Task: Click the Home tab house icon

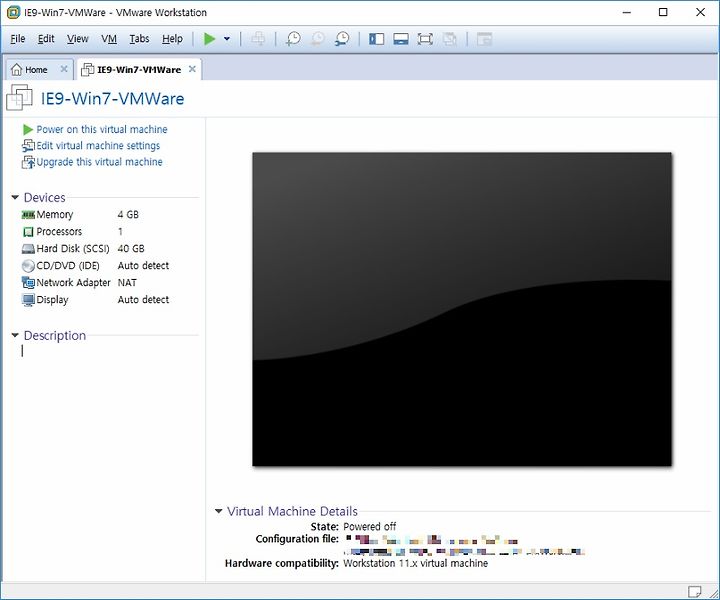Action: (17, 69)
